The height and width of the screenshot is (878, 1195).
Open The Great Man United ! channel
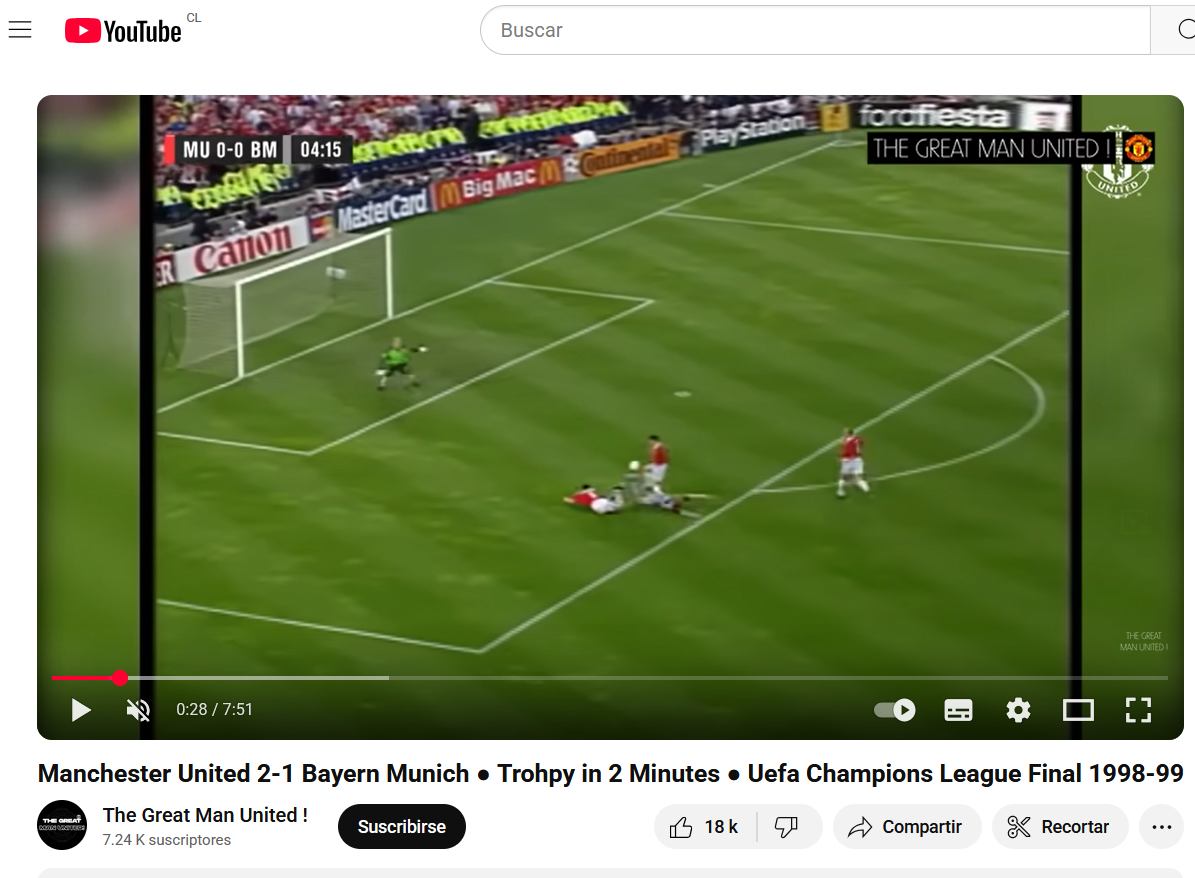[x=205, y=815]
